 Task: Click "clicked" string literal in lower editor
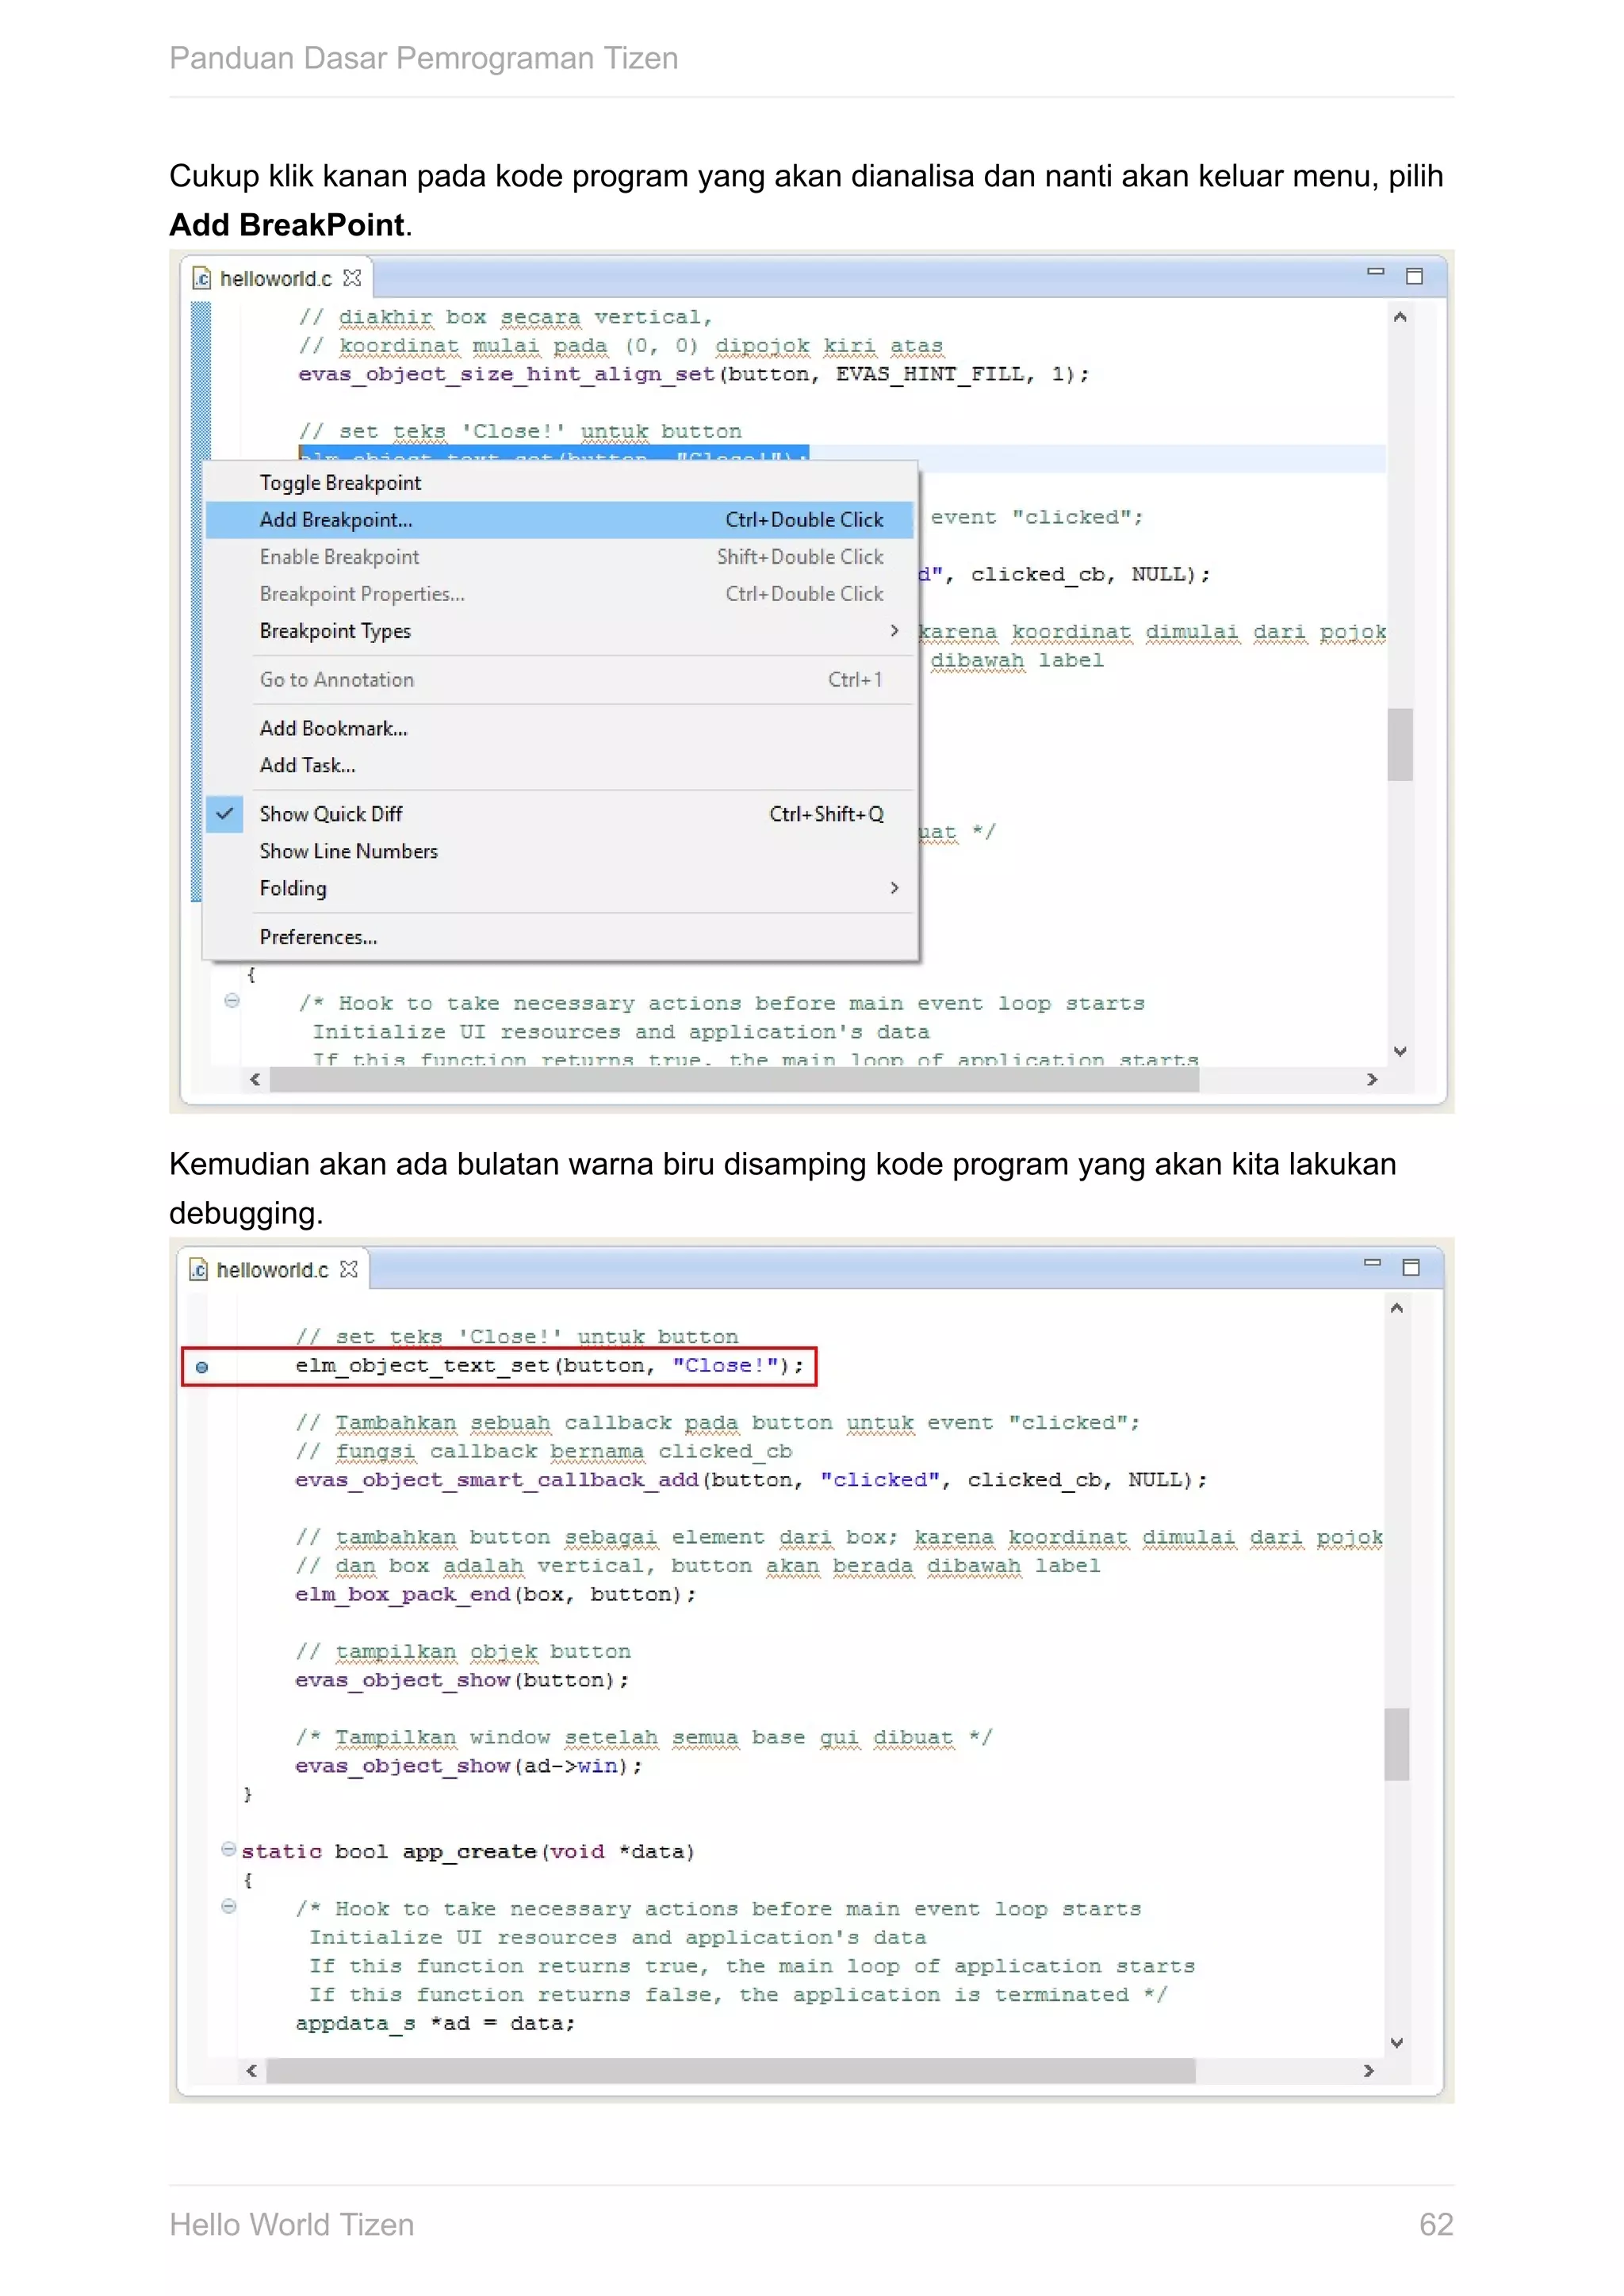[880, 1480]
